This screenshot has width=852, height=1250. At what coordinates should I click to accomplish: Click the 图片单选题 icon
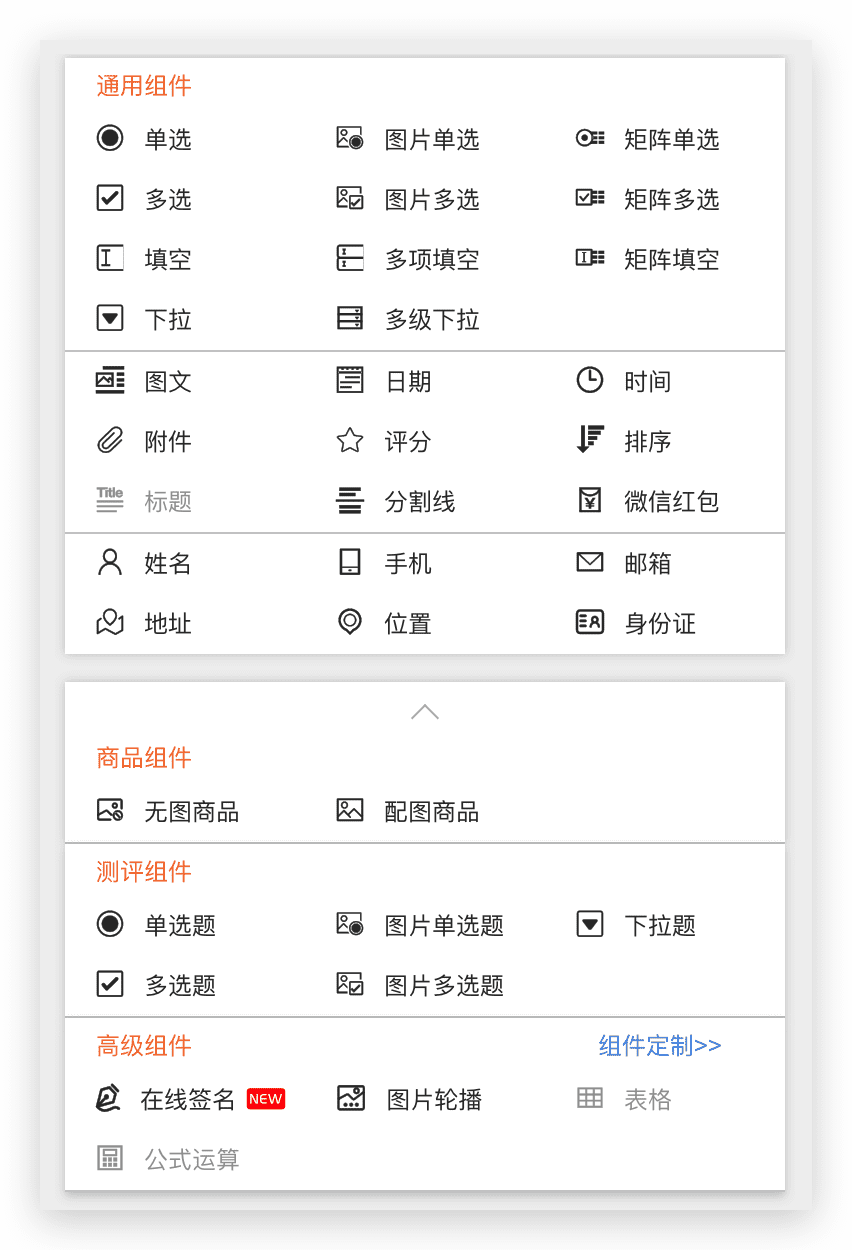pos(350,924)
